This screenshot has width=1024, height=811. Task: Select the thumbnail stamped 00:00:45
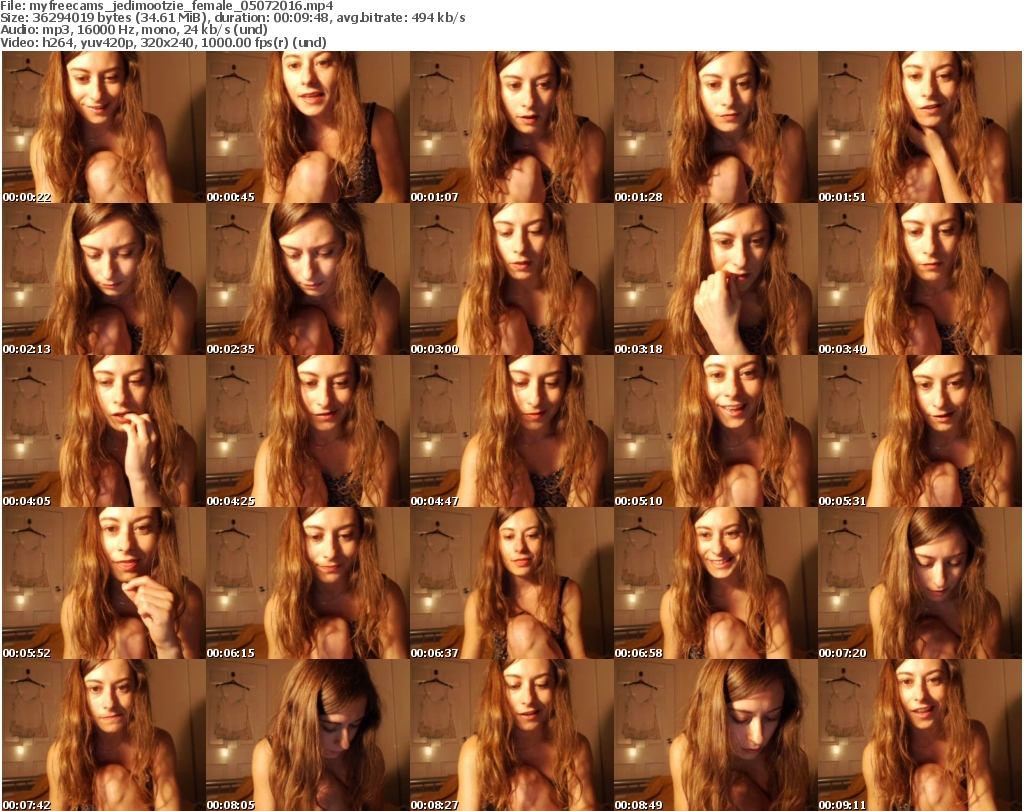pos(308,127)
